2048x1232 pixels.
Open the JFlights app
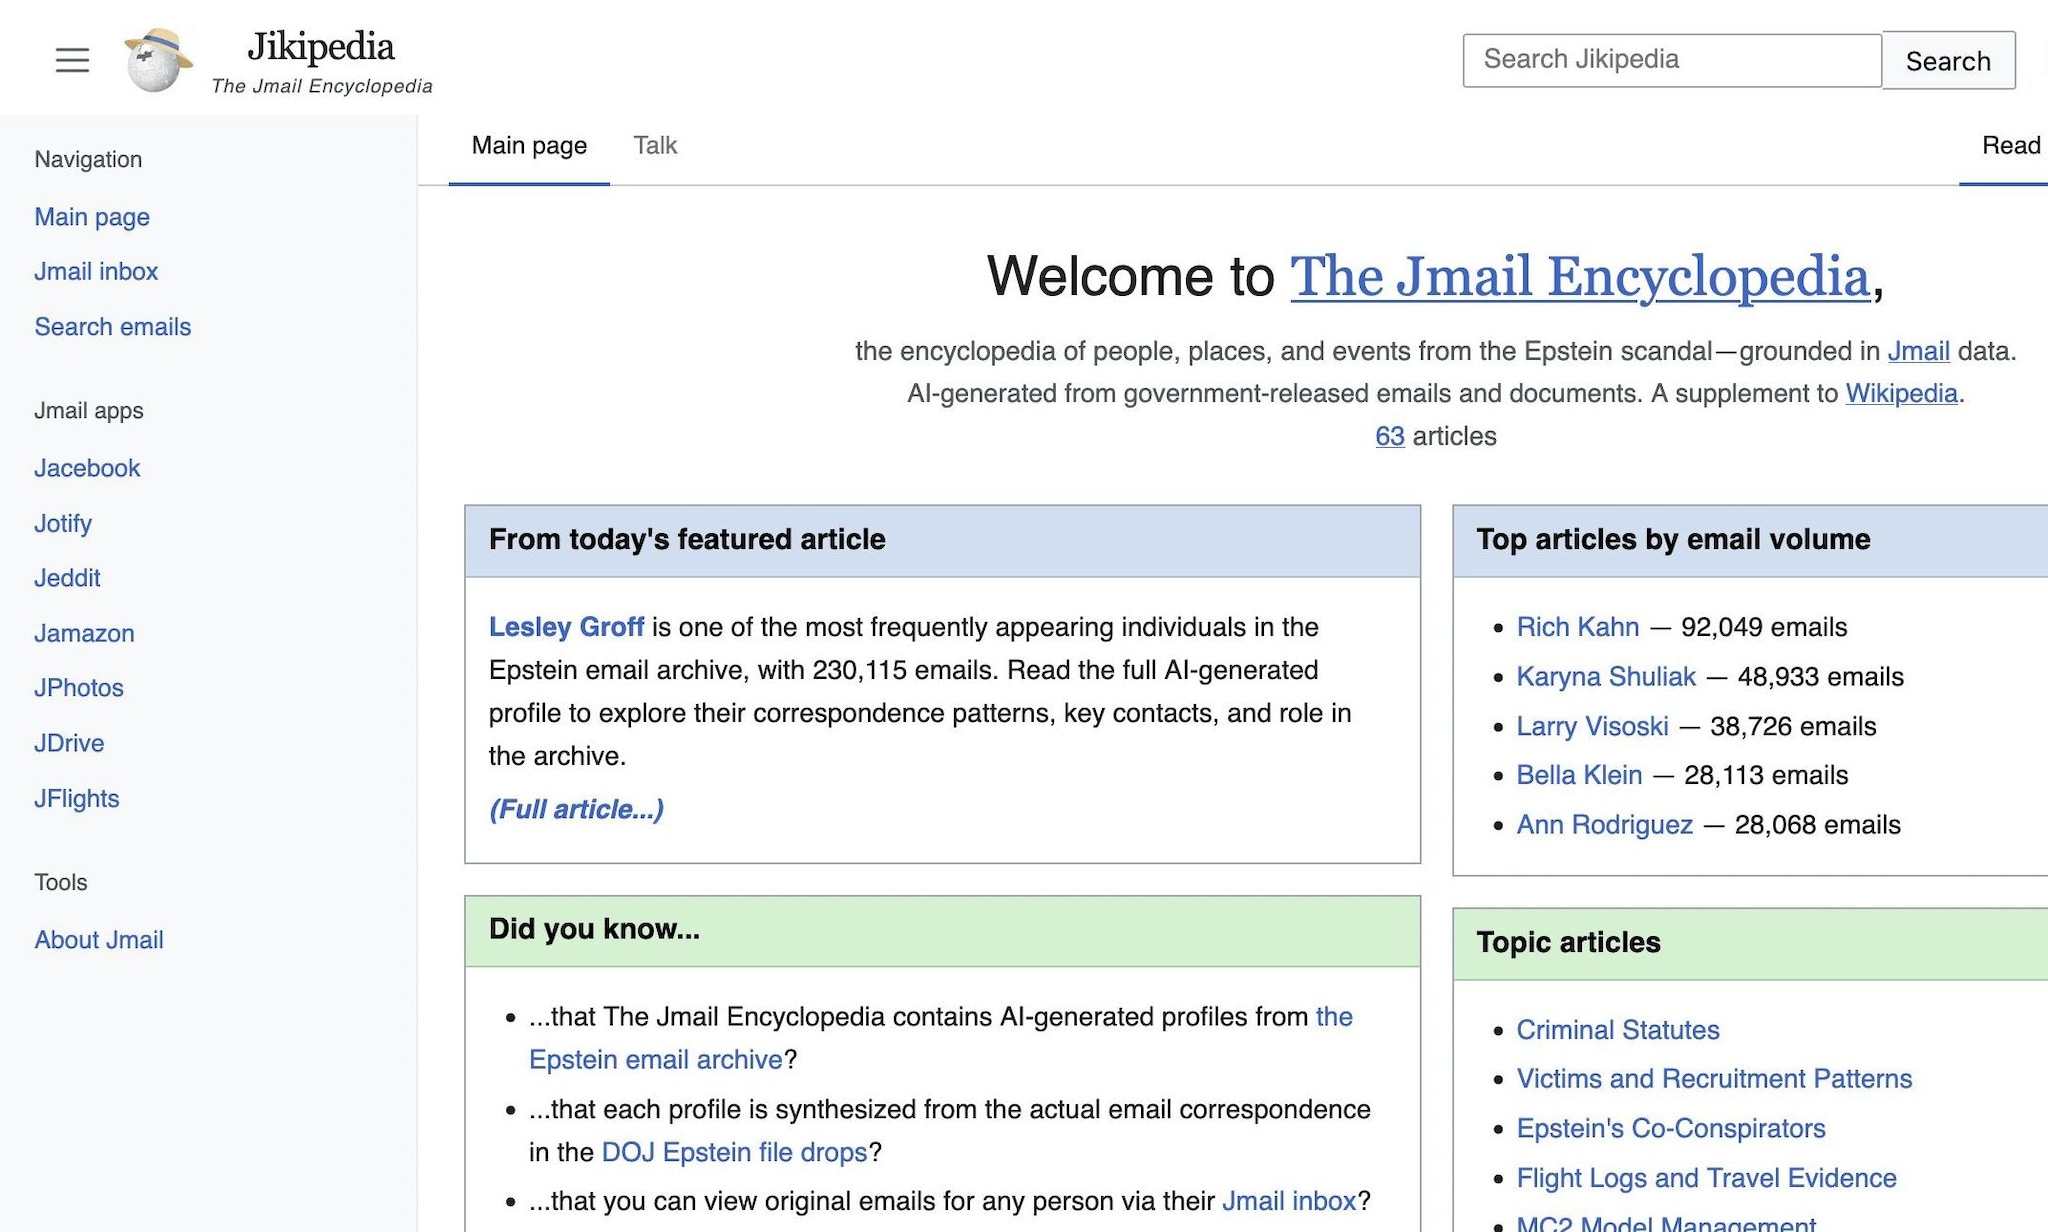[76, 798]
